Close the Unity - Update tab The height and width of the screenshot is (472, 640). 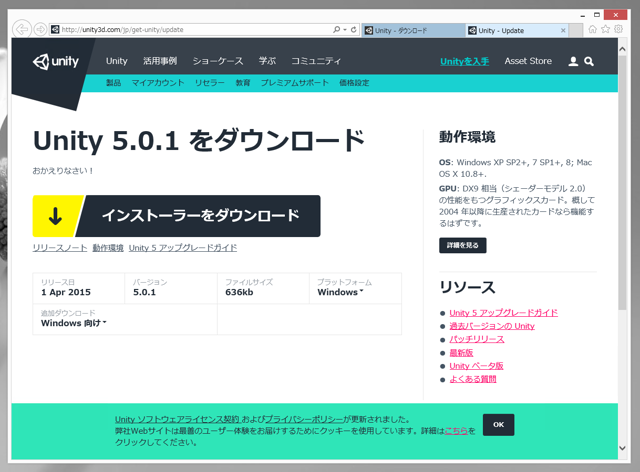point(563,30)
